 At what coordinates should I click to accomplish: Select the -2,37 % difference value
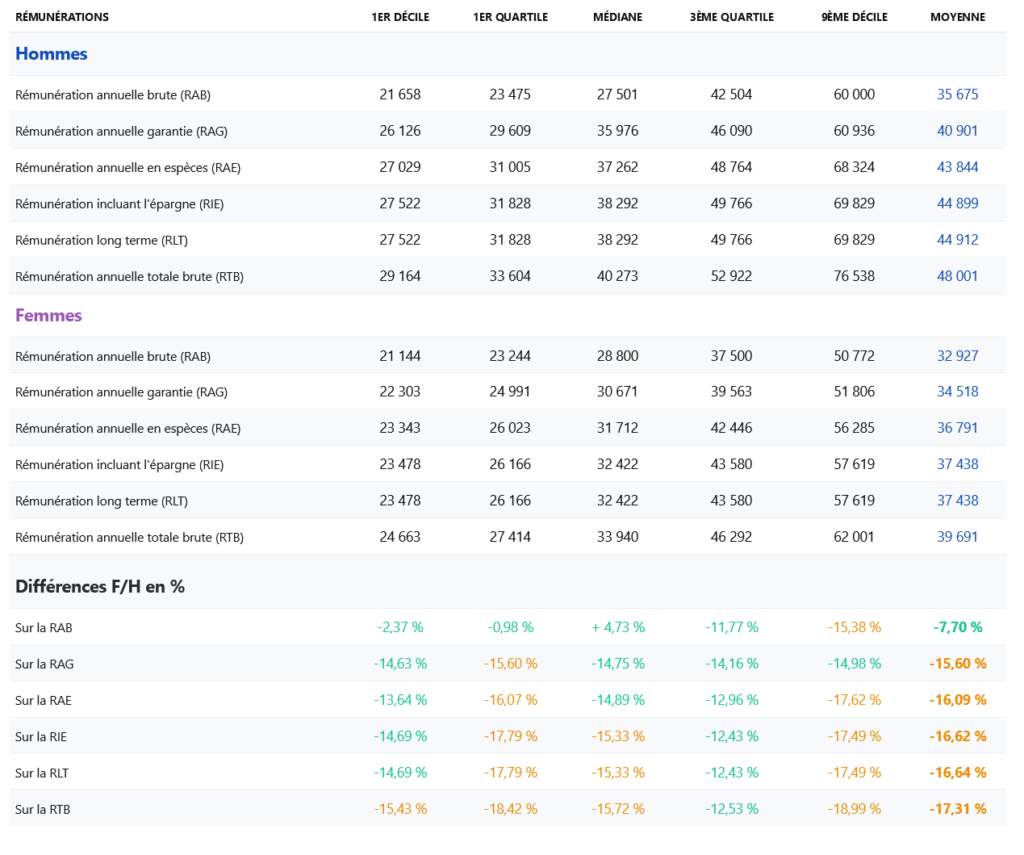pyautogui.click(x=400, y=627)
